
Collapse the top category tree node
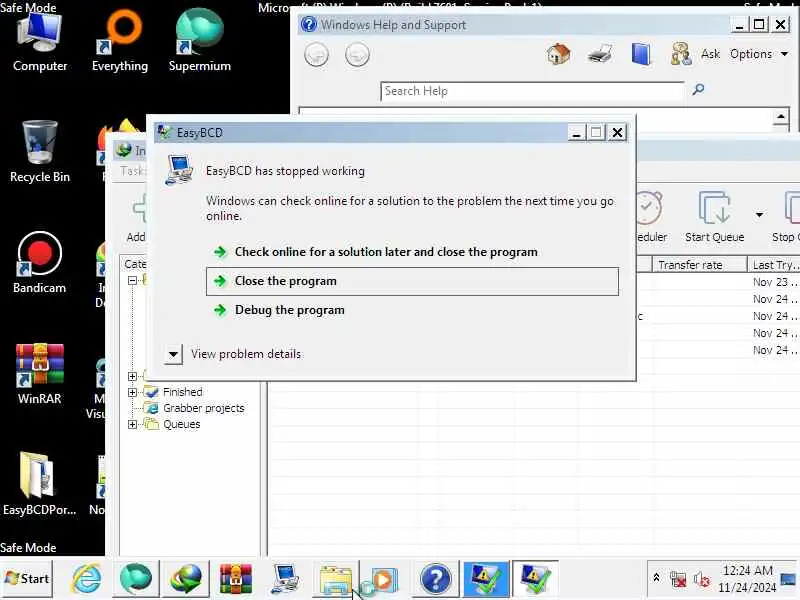132,280
